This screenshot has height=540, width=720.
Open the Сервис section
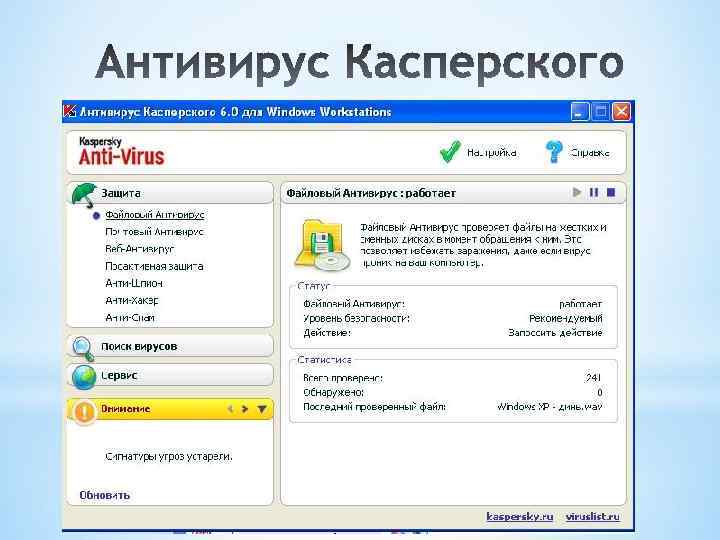point(170,375)
